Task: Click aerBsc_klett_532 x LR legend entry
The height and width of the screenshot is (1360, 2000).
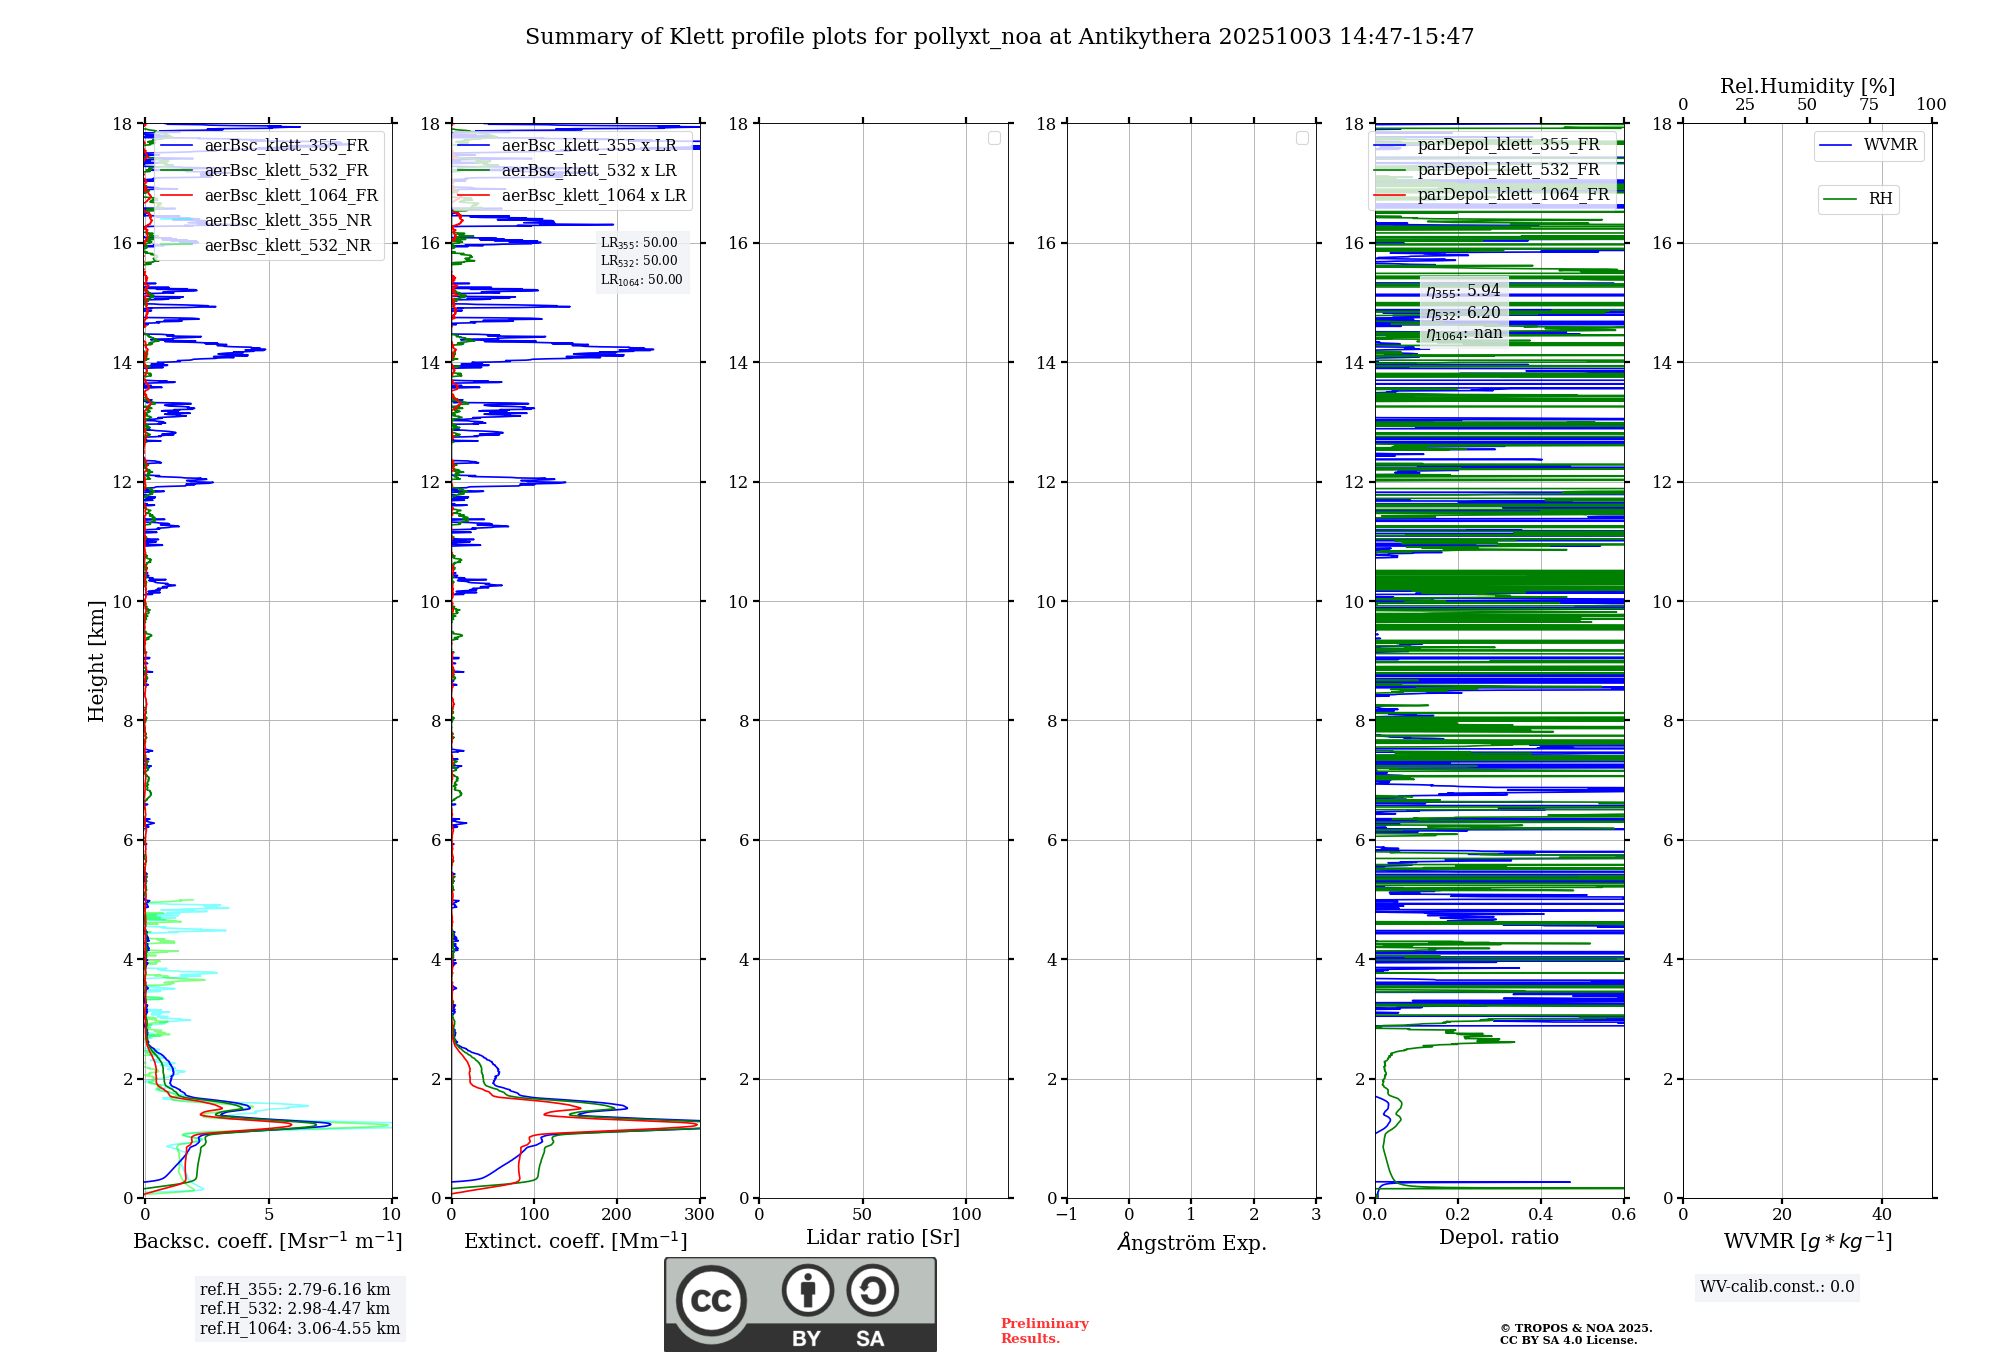Action: pyautogui.click(x=588, y=171)
